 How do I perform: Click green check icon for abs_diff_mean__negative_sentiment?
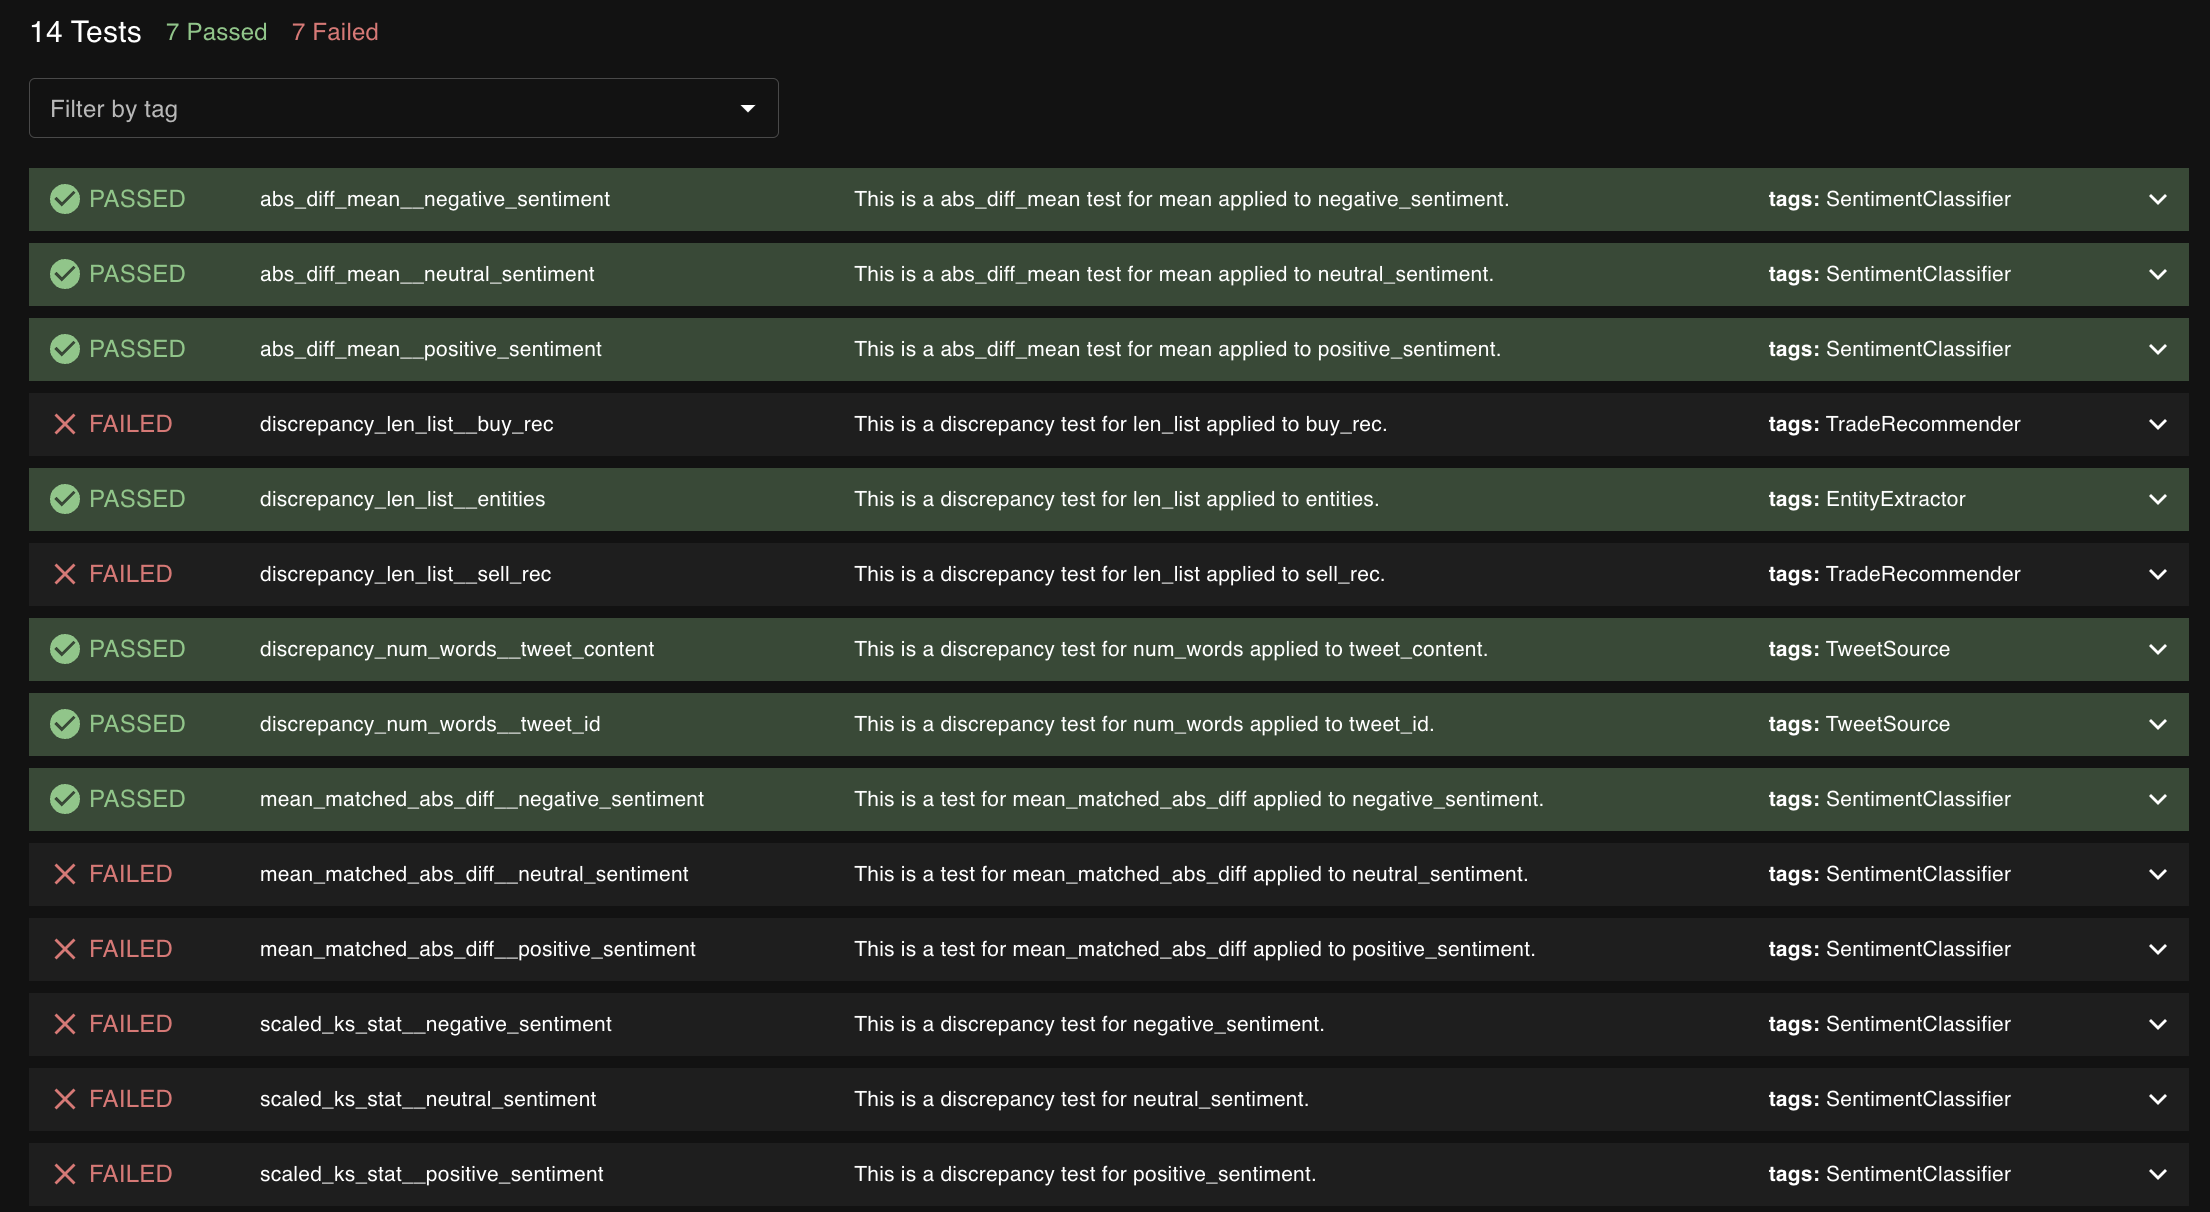click(x=65, y=199)
